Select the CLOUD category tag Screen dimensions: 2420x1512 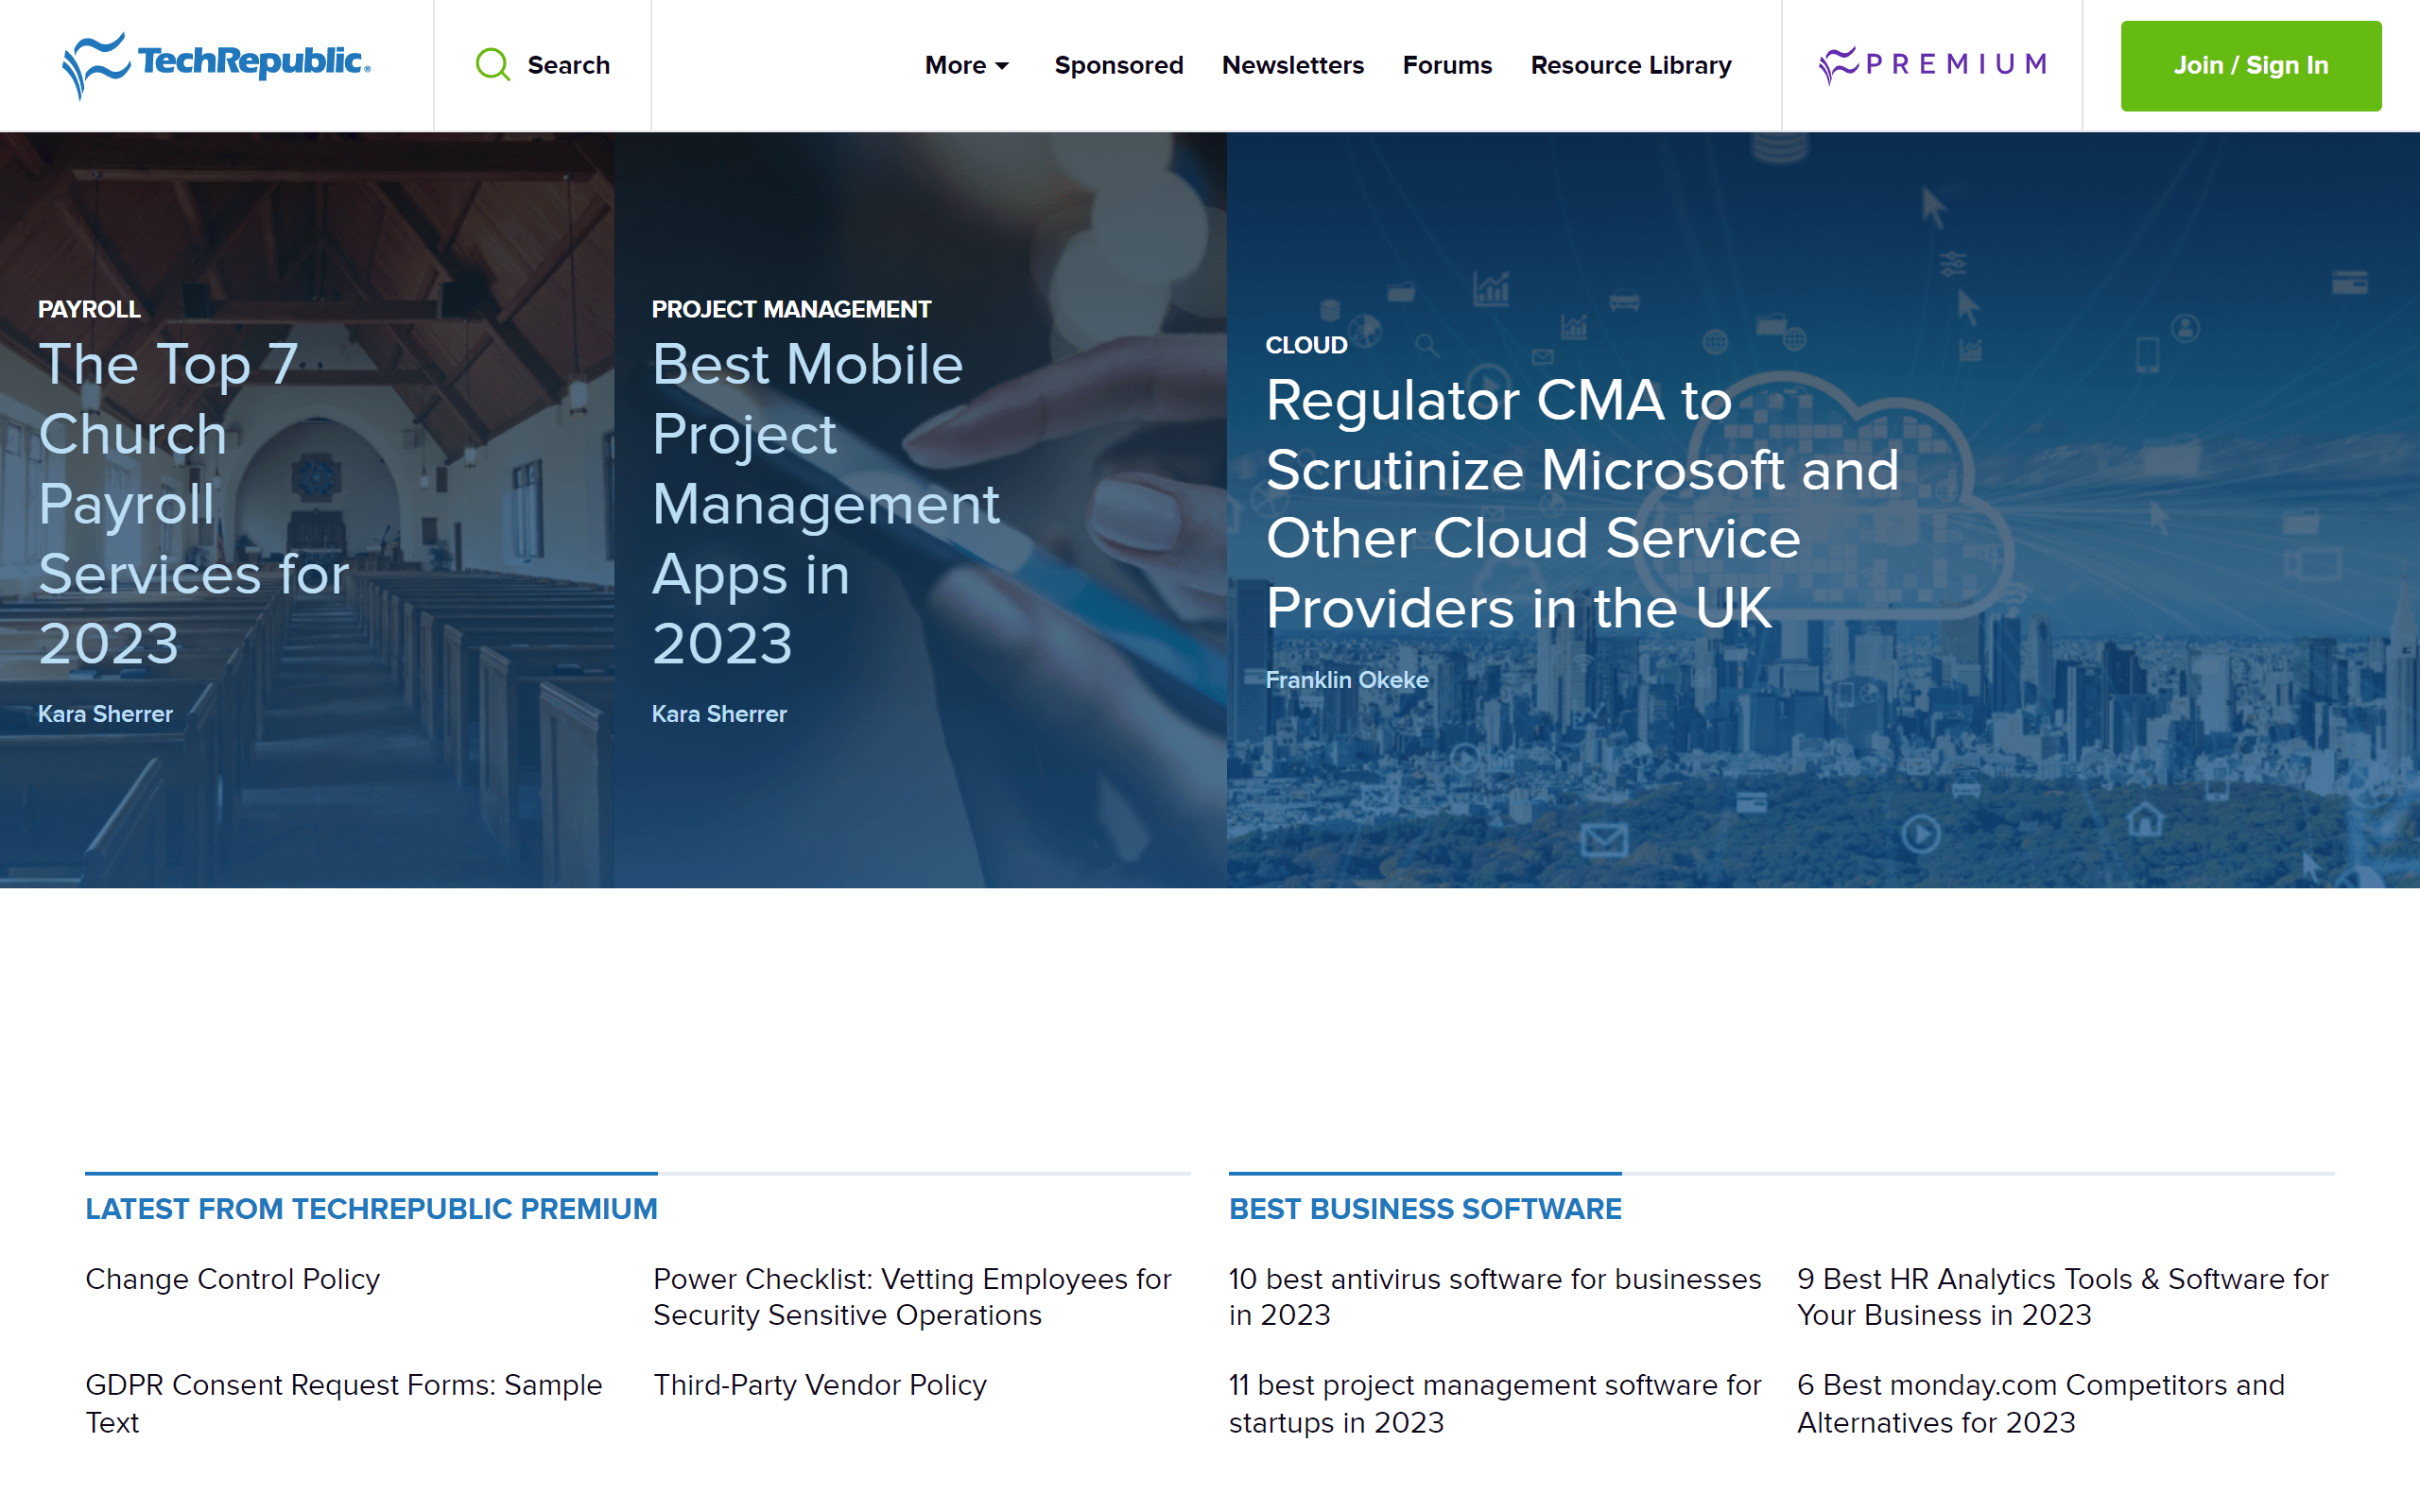pos(1305,345)
